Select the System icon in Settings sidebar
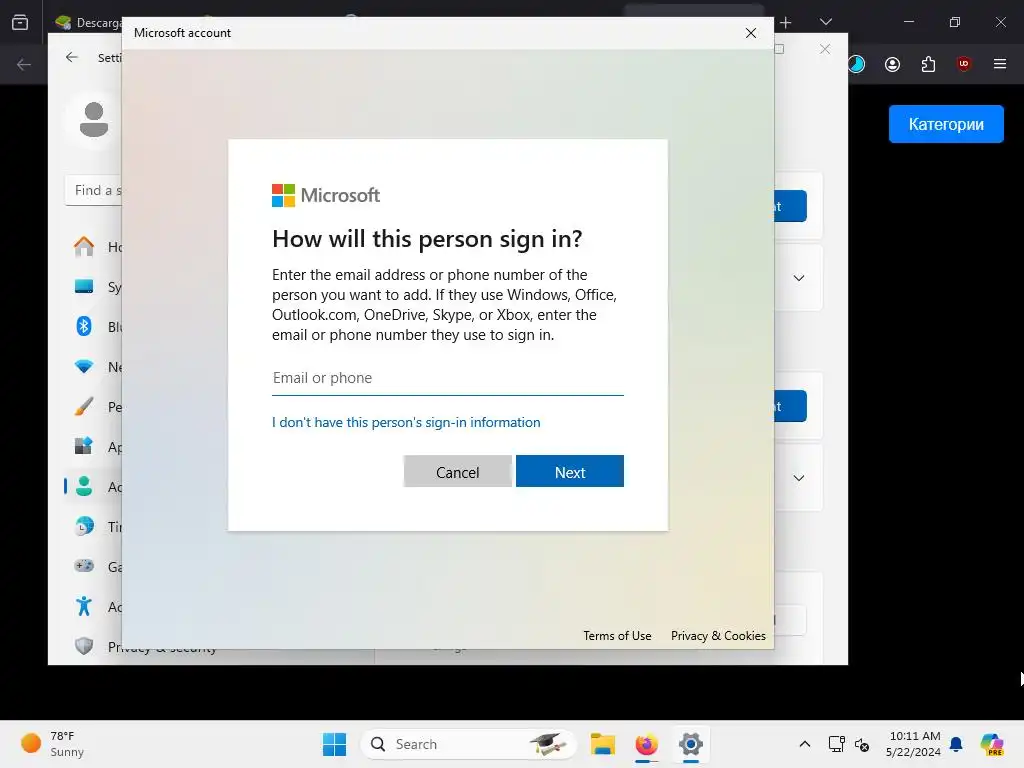This screenshot has width=1024, height=768. click(84, 286)
